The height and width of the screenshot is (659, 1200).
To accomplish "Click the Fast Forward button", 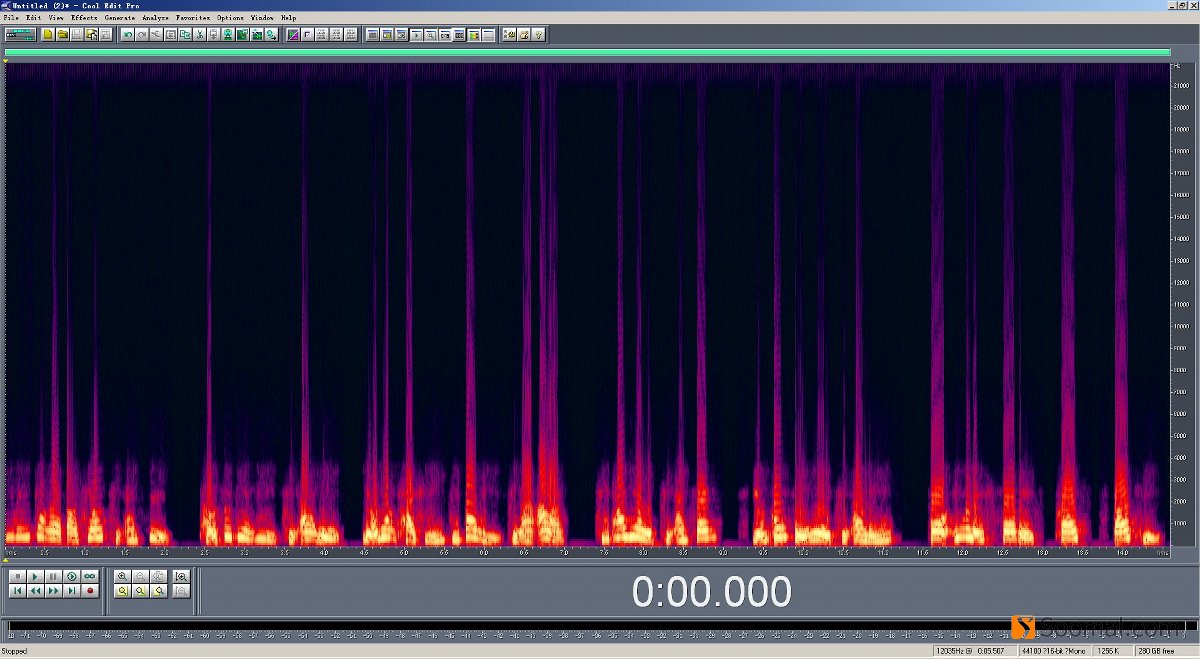I will coord(53,591).
